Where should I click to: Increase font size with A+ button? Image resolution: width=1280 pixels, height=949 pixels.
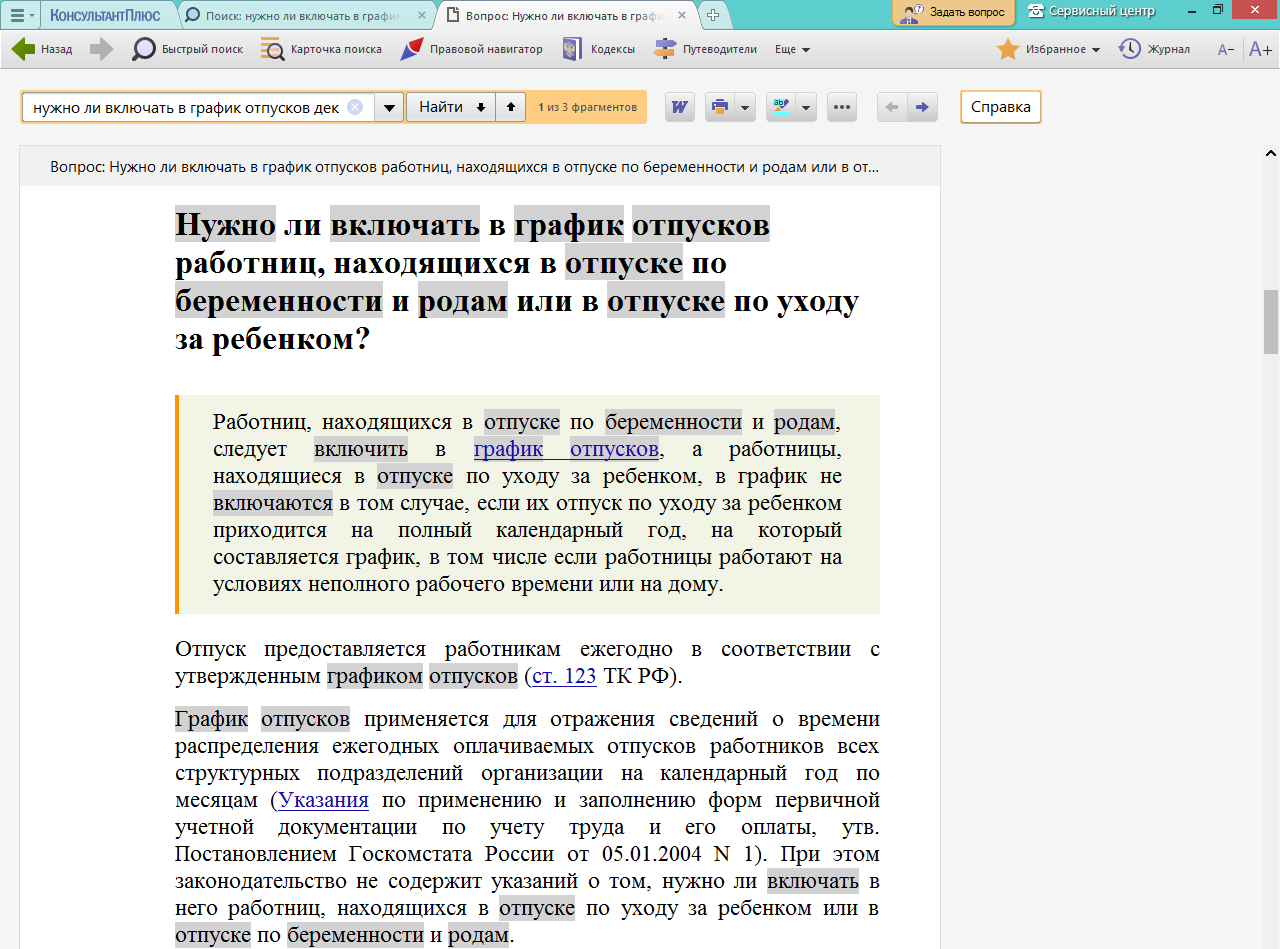1260,49
